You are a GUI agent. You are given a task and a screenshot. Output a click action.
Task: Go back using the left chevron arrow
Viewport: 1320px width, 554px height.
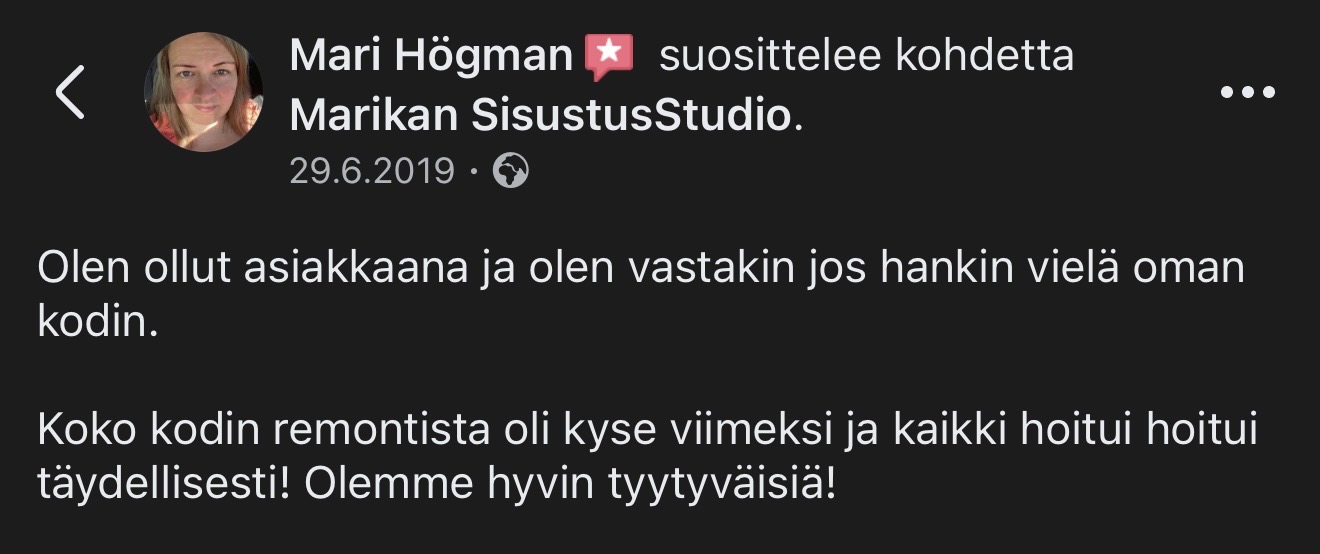tap(69, 93)
